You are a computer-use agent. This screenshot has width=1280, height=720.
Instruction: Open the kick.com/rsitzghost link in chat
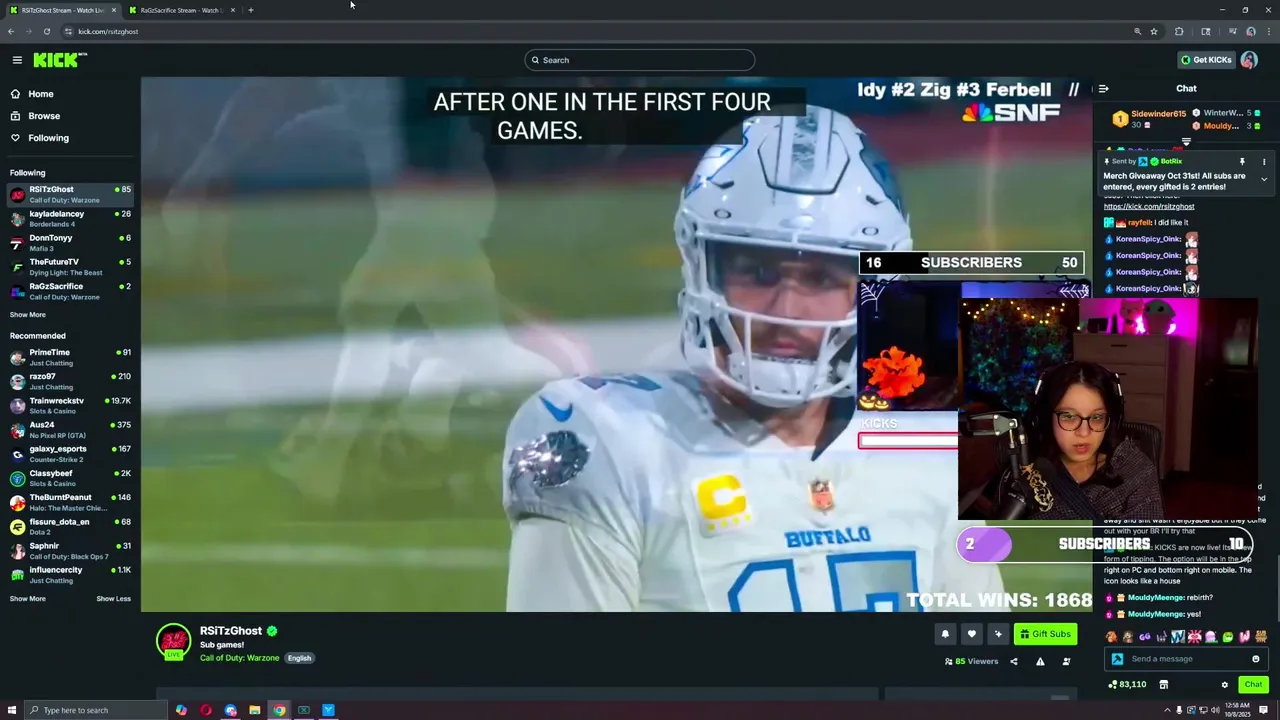click(1149, 207)
